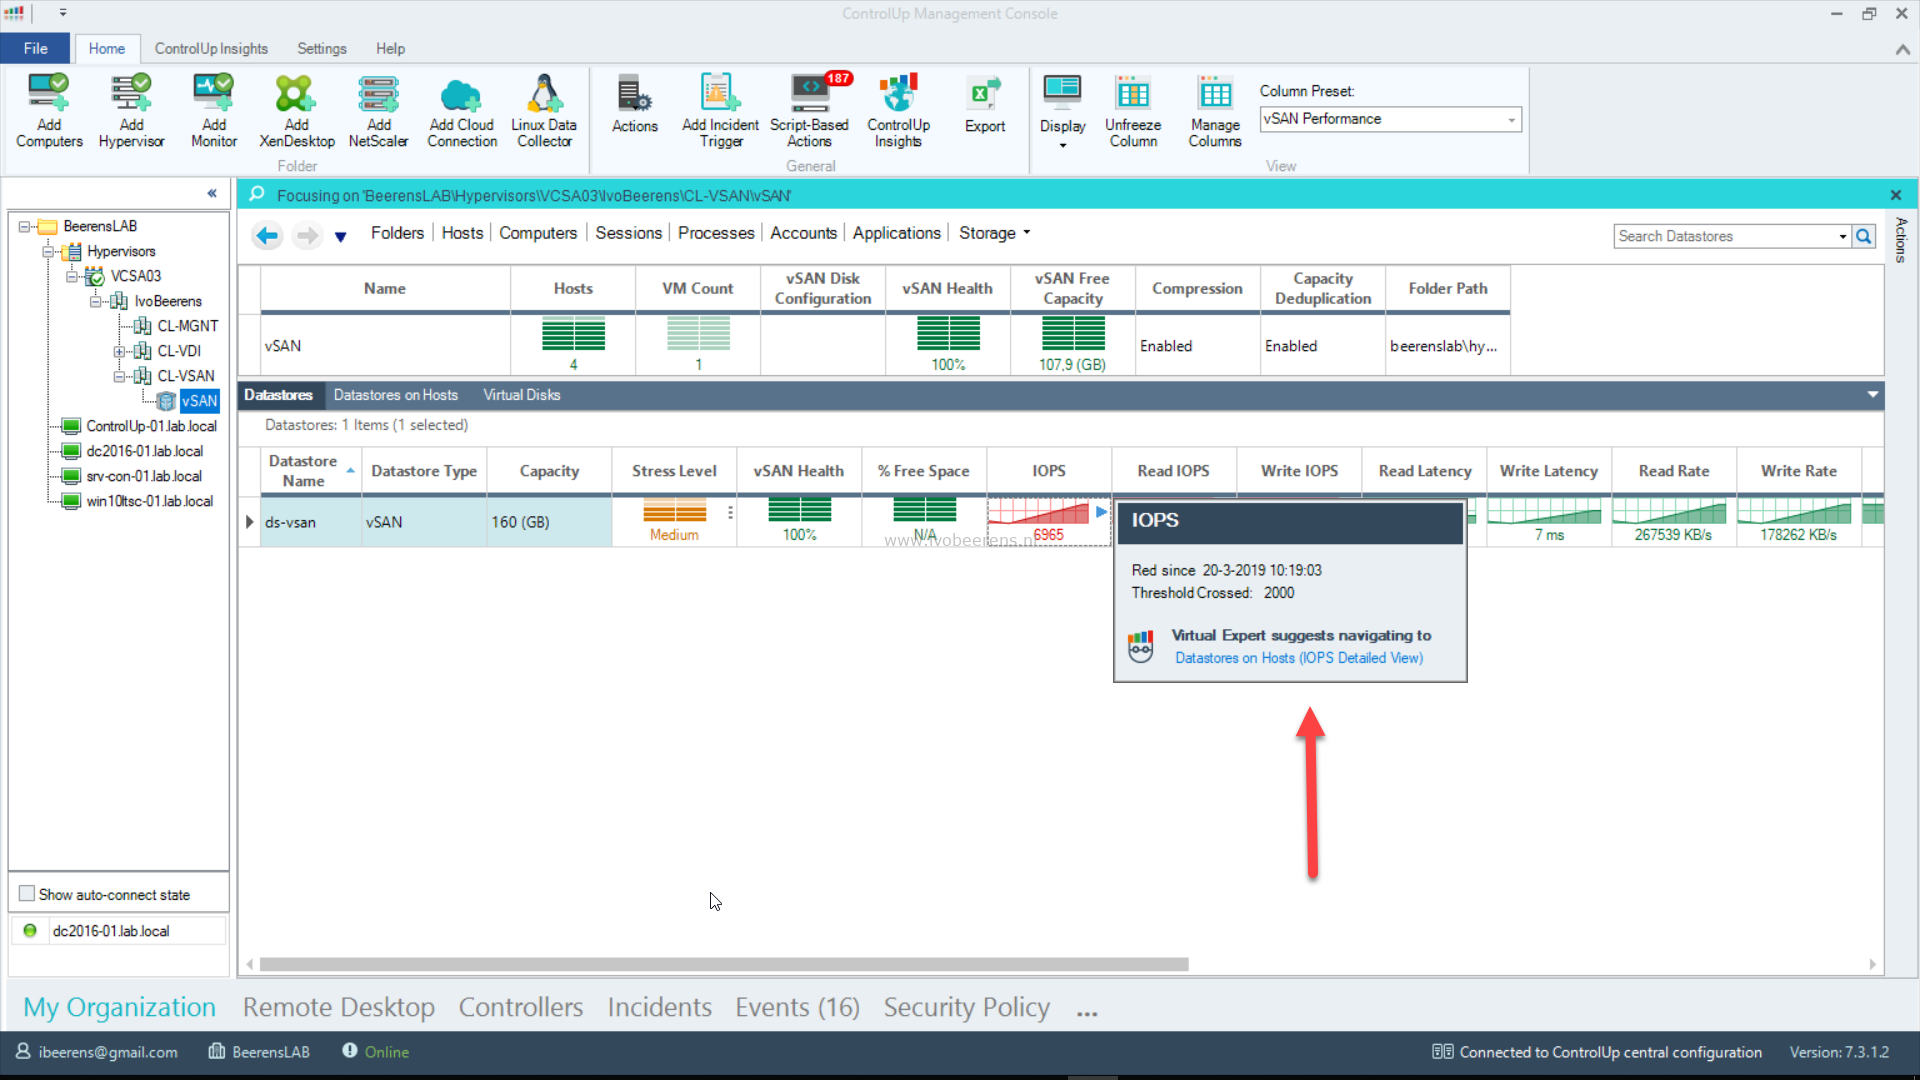Go to the Processes view

[x=716, y=233]
